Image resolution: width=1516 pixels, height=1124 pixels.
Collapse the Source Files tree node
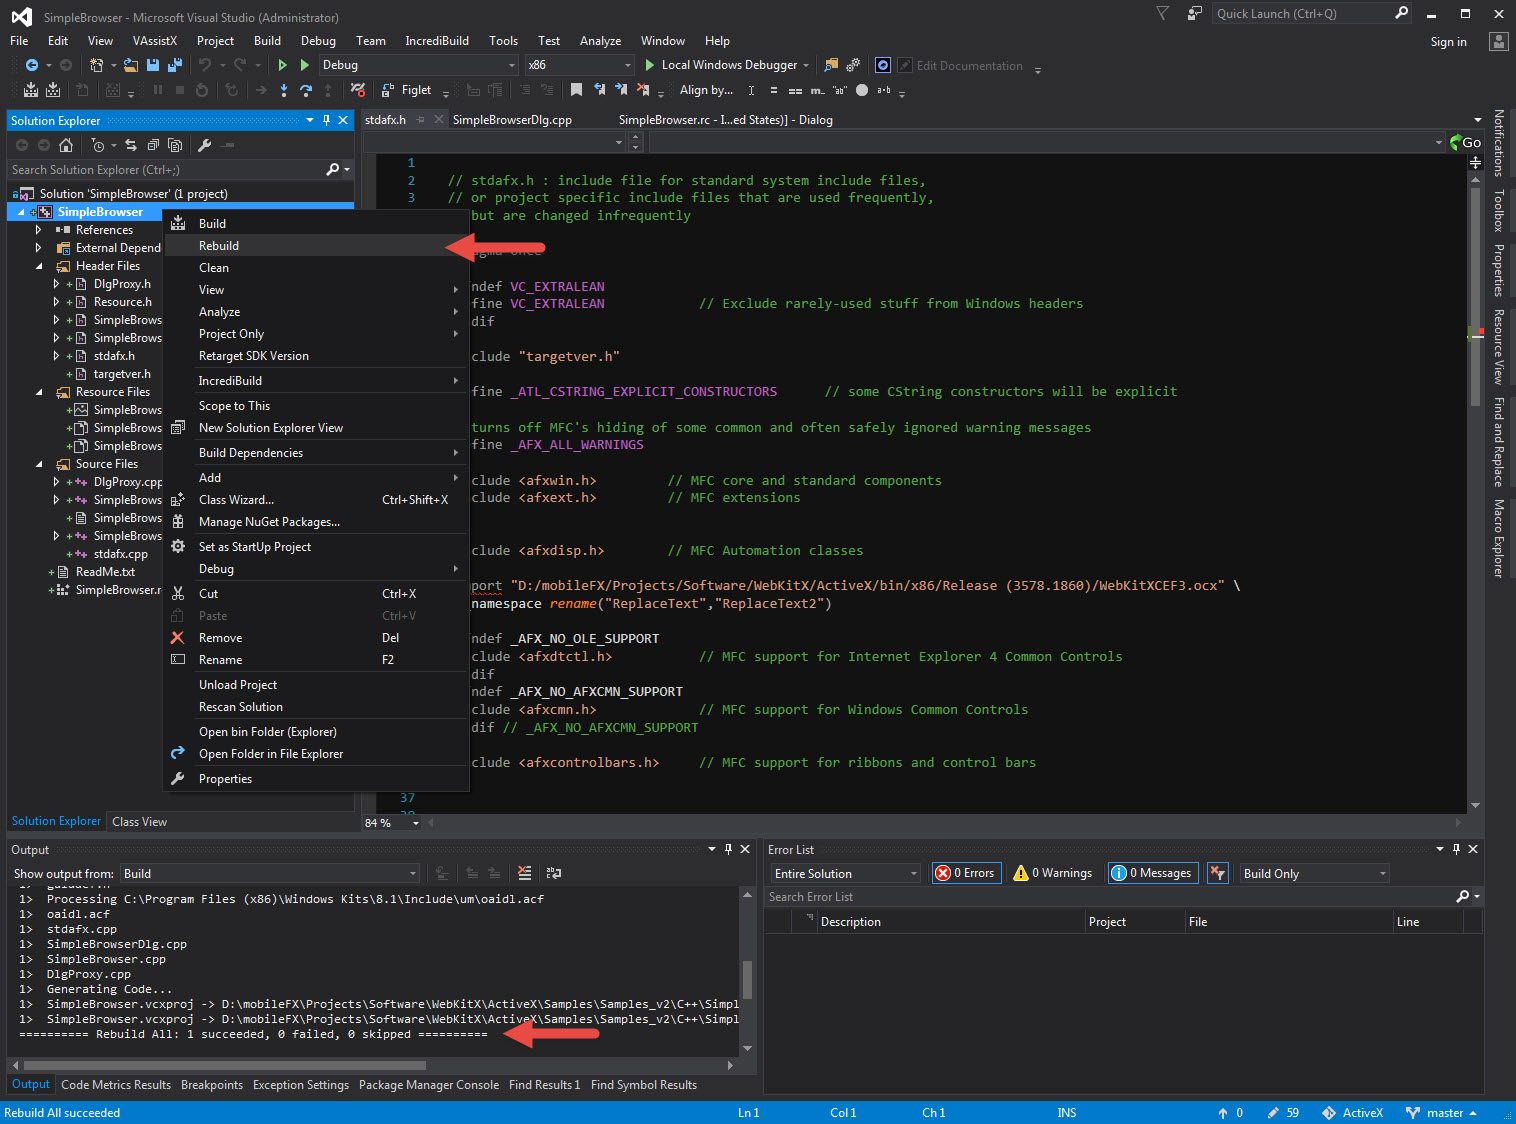[x=39, y=464]
